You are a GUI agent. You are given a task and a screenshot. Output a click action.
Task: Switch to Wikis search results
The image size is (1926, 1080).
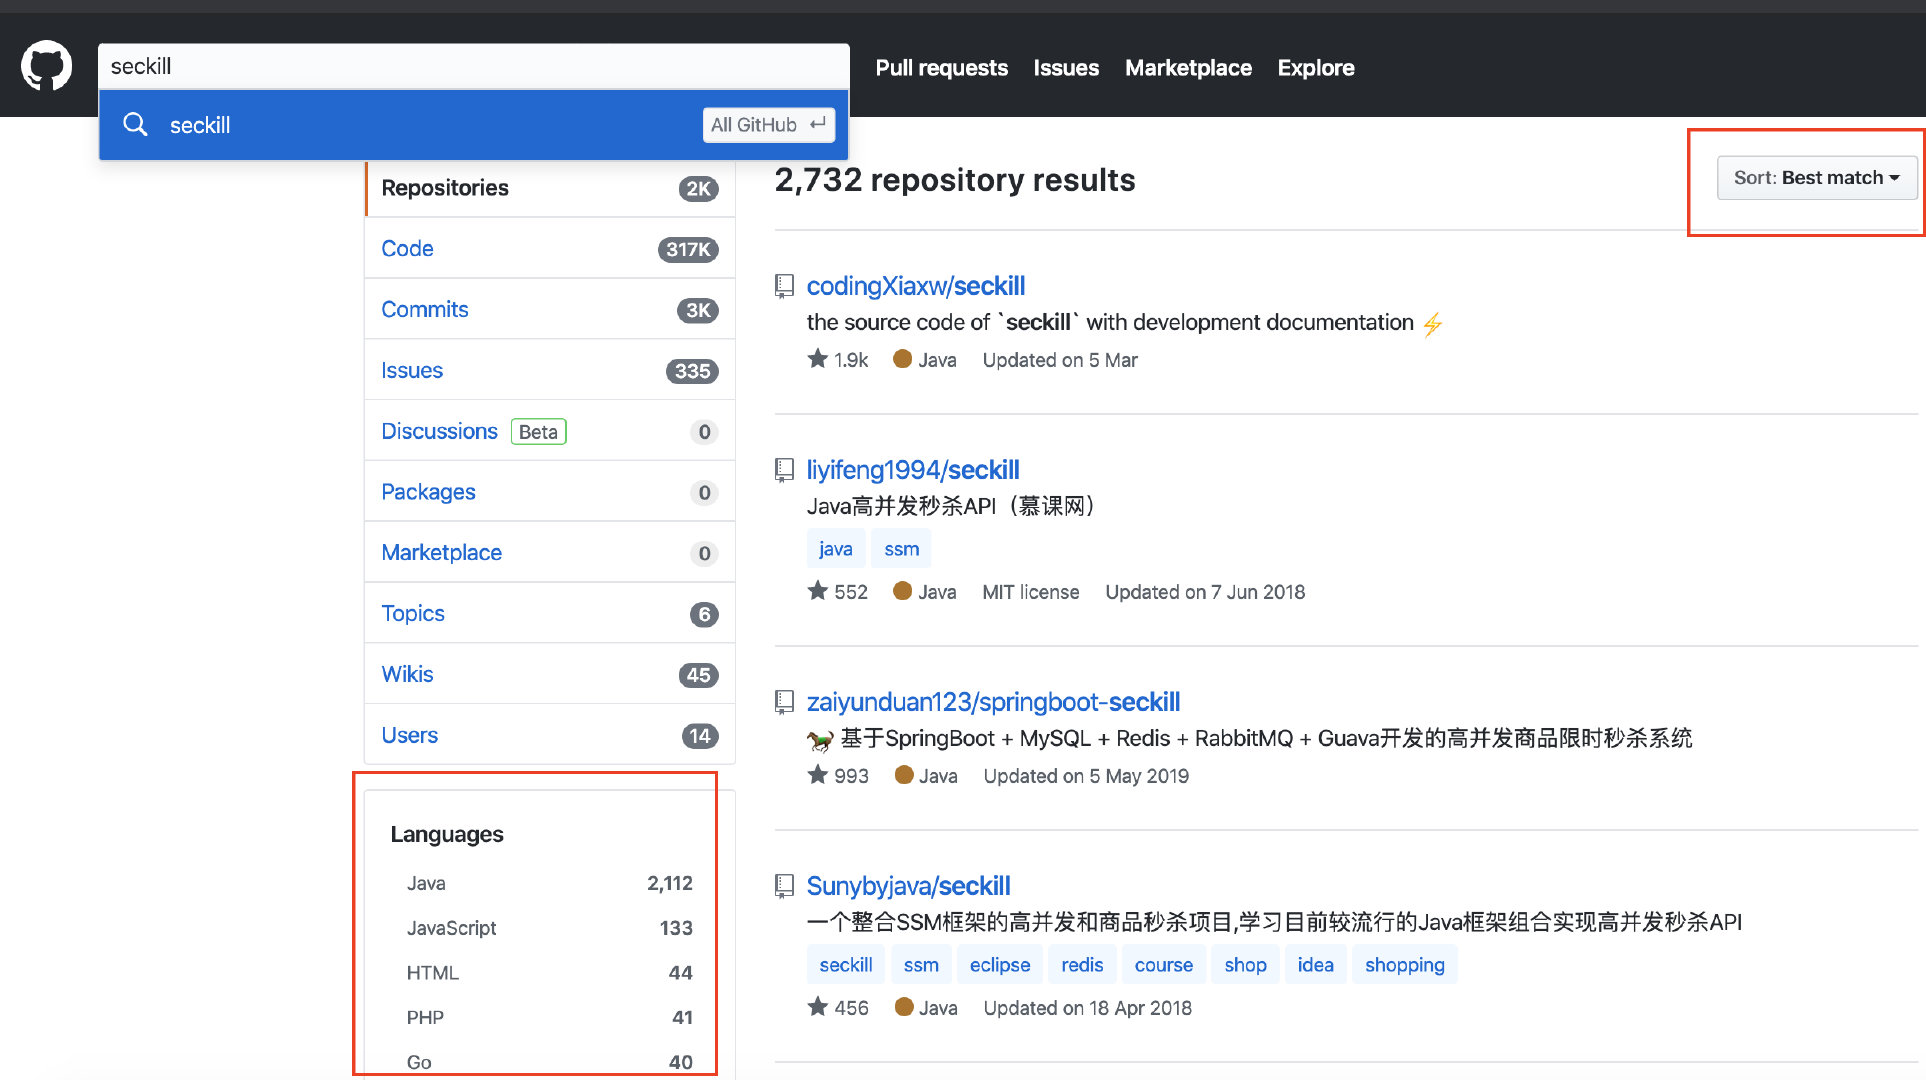click(x=550, y=675)
